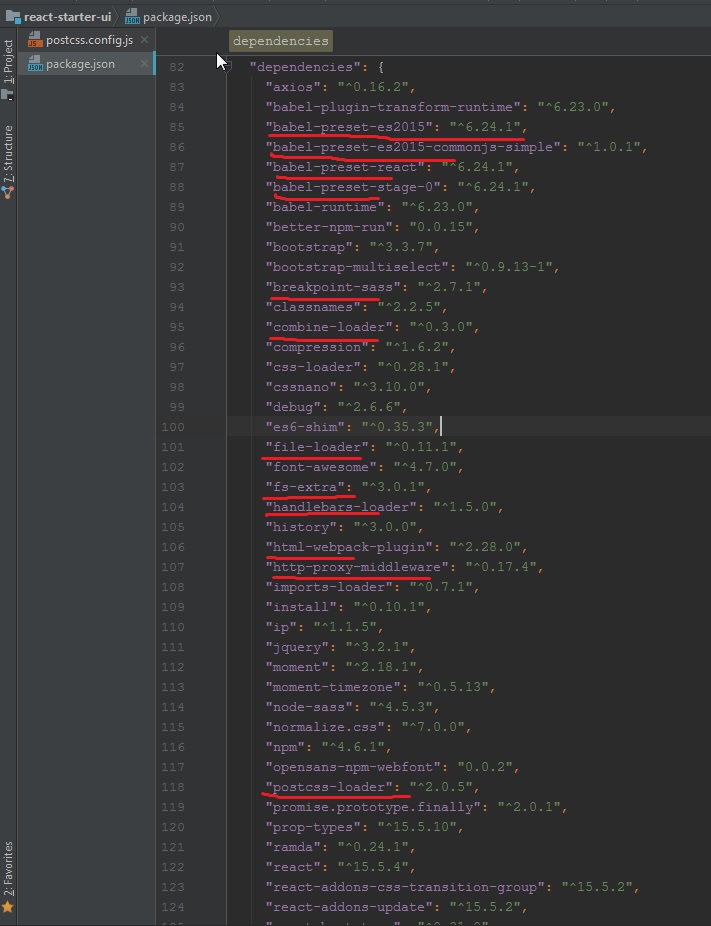Click the JSON icon on package.json tab
Viewport: 711px width, 926px height.
pos(35,64)
